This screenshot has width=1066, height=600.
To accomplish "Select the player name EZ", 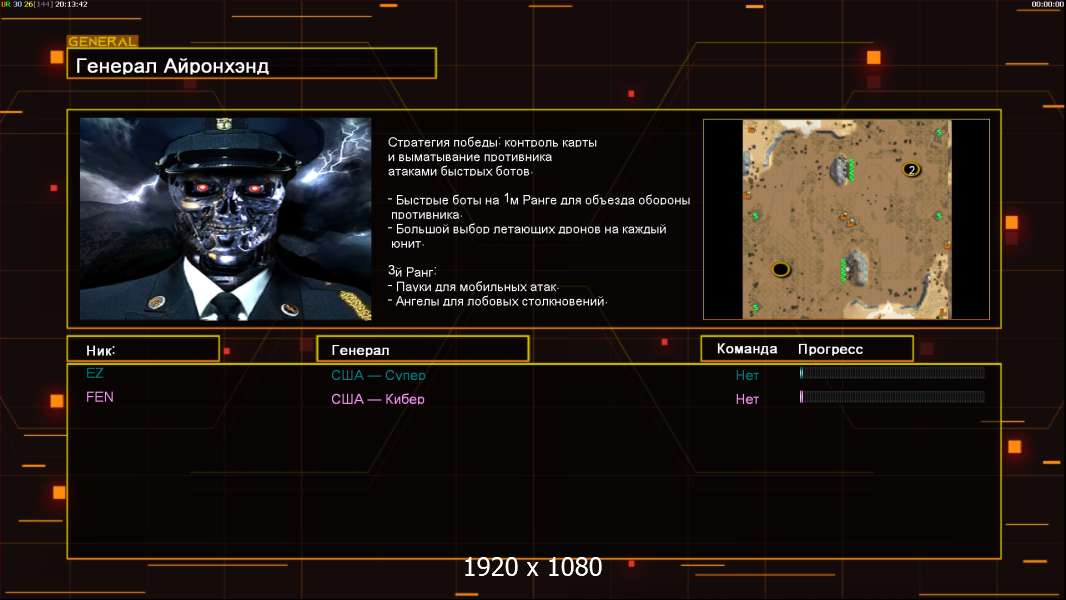I will [x=94, y=373].
